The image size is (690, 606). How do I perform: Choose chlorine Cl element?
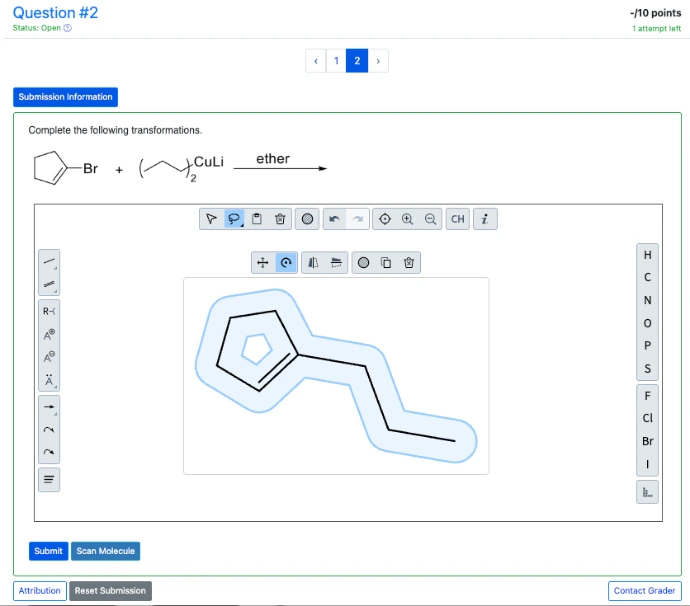pyautogui.click(x=647, y=418)
